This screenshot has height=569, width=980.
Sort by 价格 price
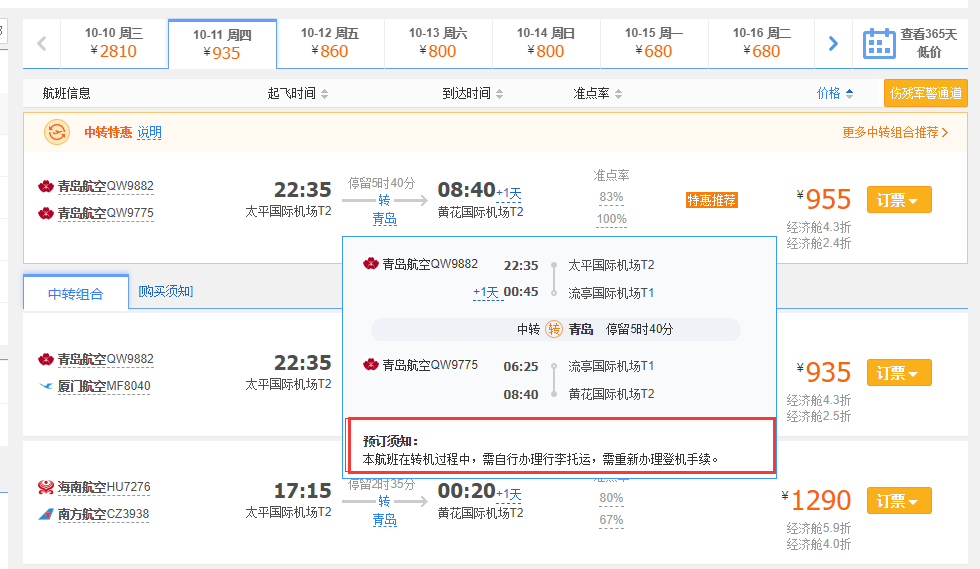pyautogui.click(x=835, y=94)
